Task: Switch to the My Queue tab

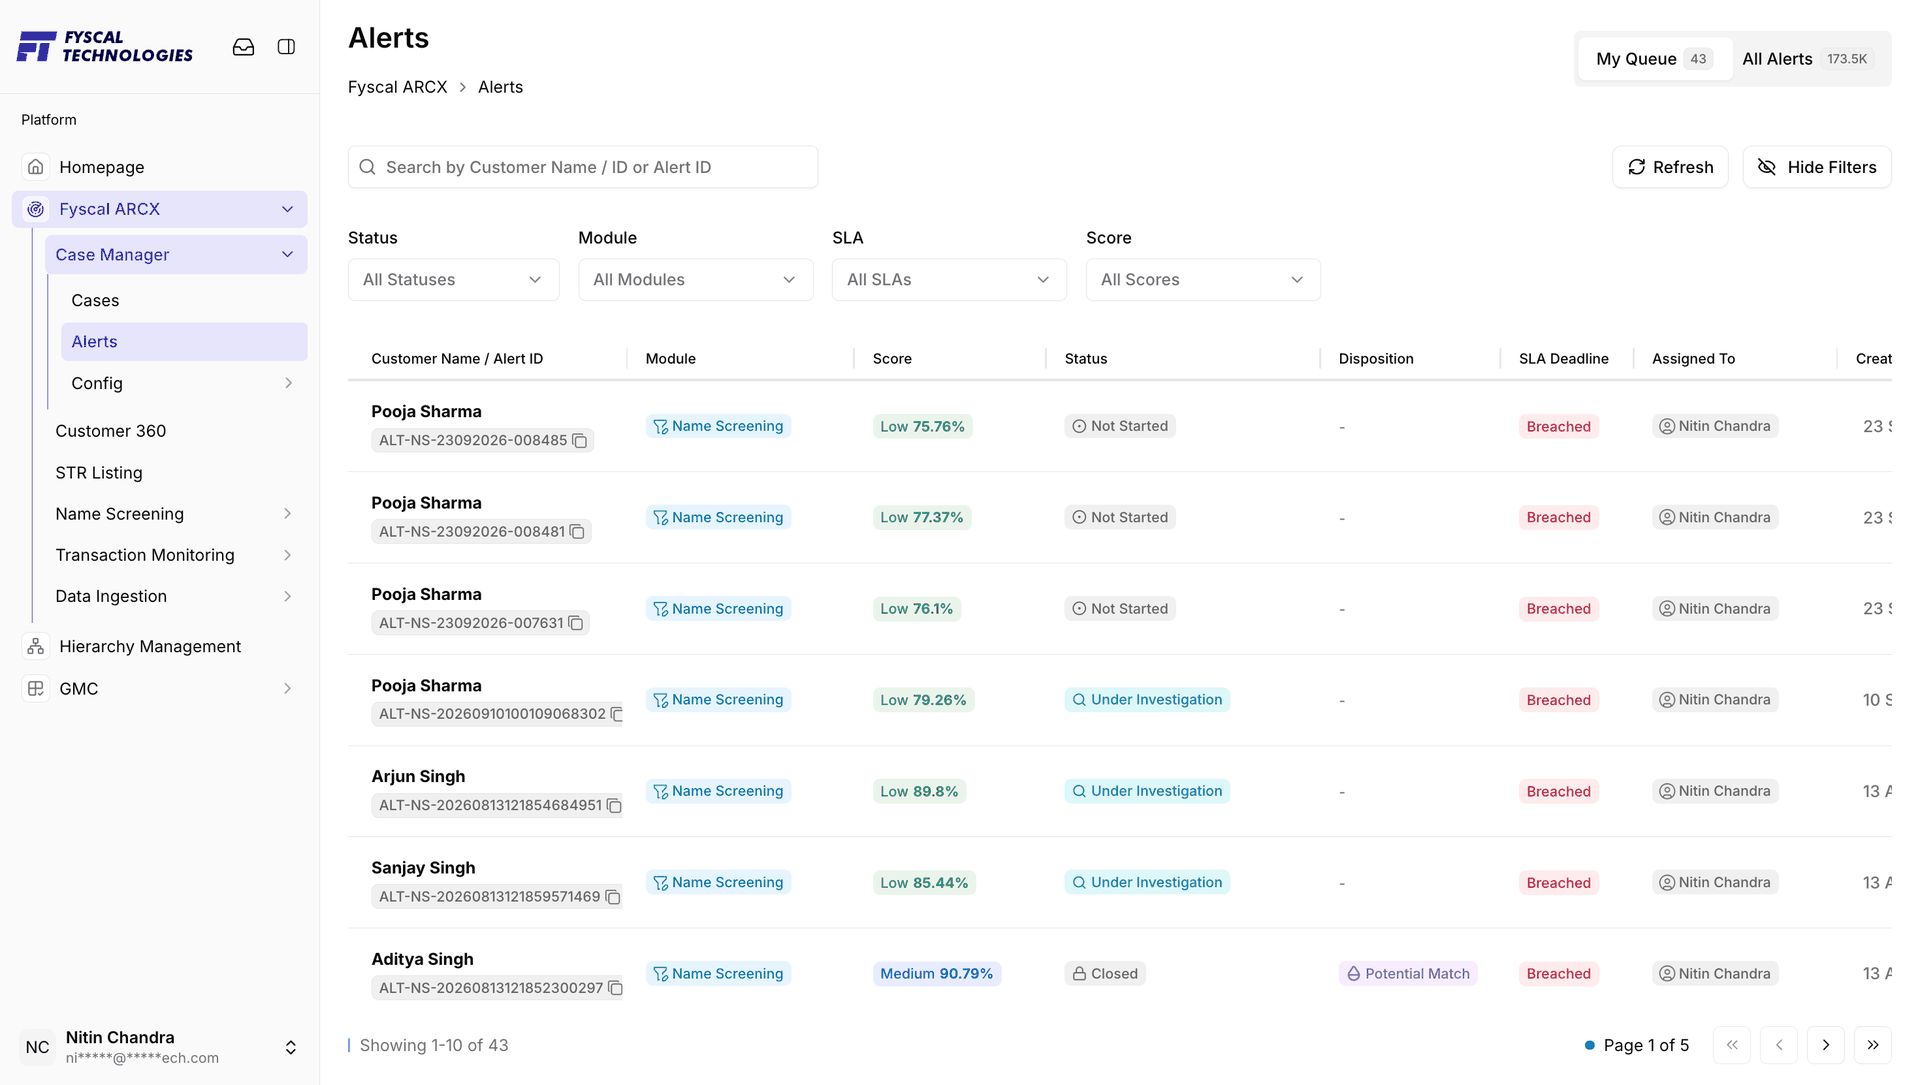Action: click(x=1654, y=59)
